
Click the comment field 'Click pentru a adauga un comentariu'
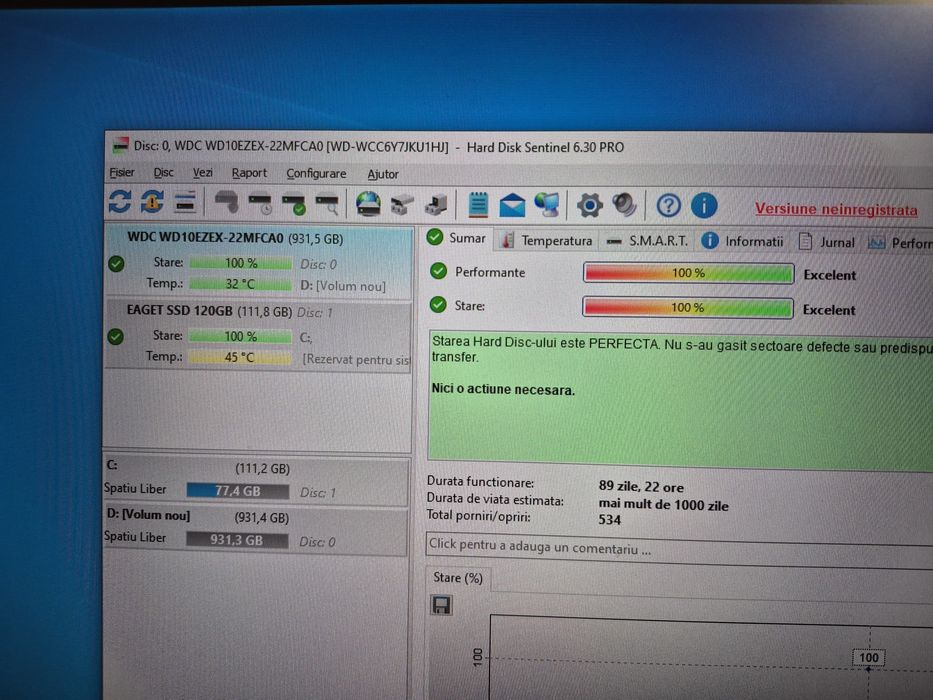click(679, 549)
